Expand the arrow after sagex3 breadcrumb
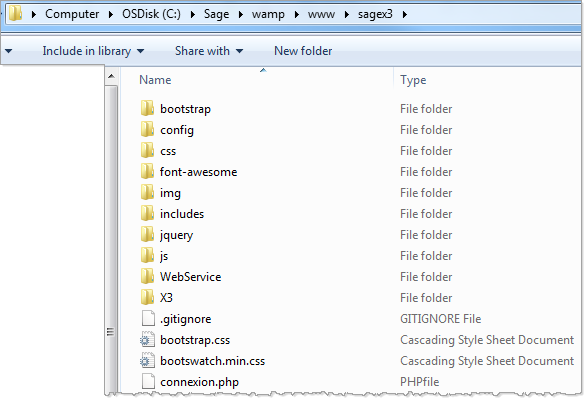587x402 pixels. click(405, 14)
